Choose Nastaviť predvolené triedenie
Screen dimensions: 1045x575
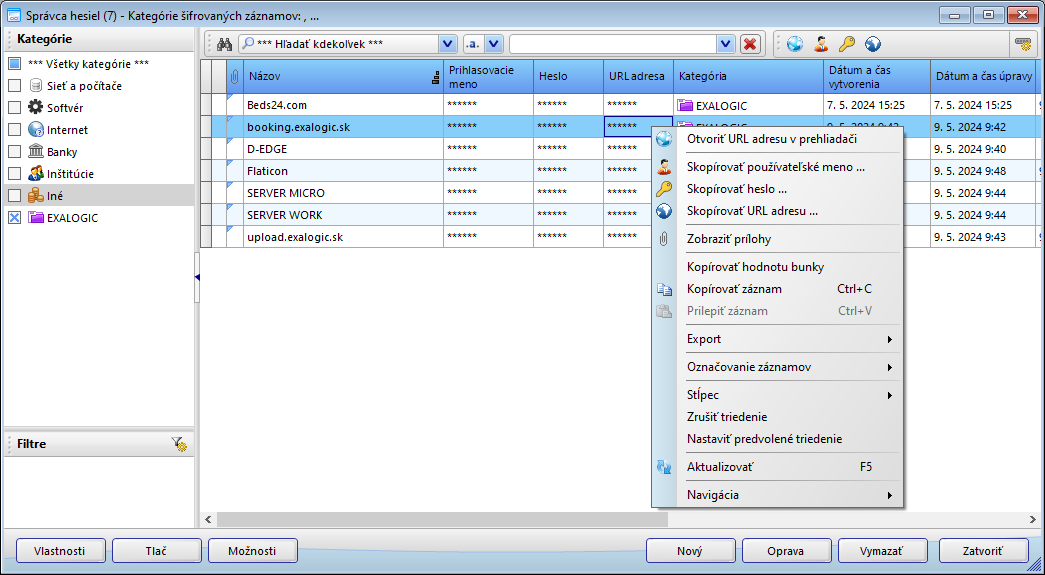[789, 439]
